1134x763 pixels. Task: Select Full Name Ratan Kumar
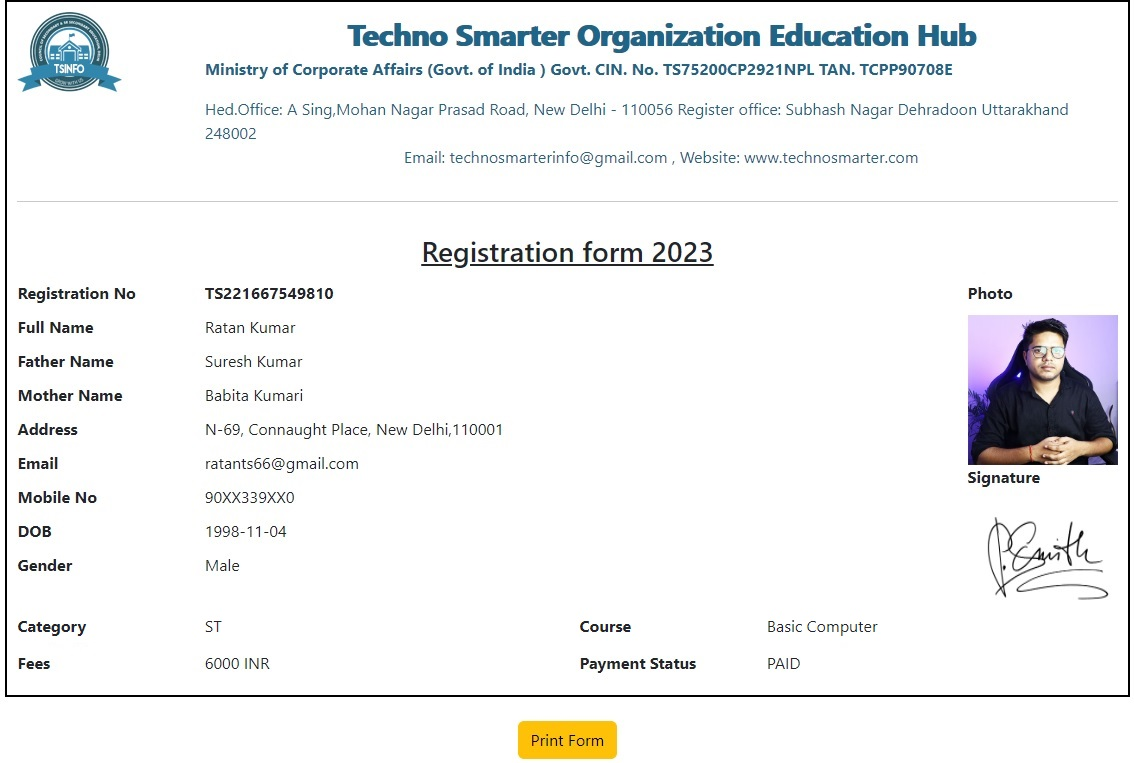[x=249, y=327]
